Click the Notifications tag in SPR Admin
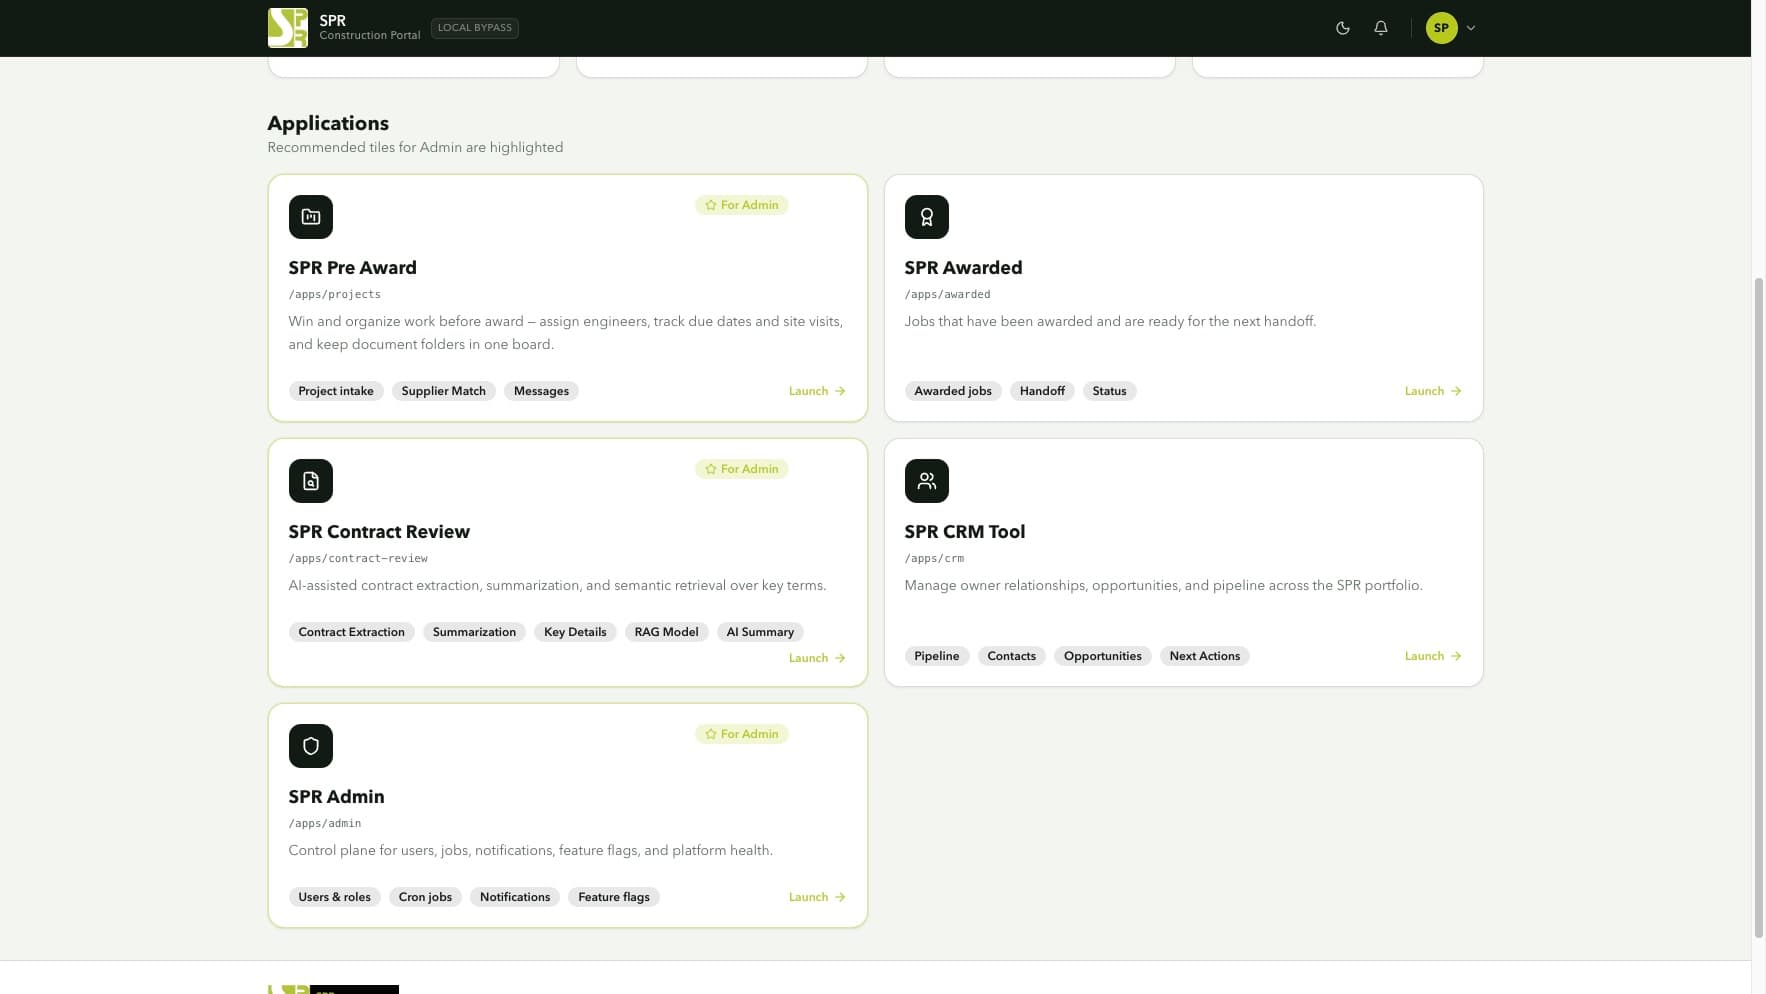The image size is (1766, 994). click(515, 897)
